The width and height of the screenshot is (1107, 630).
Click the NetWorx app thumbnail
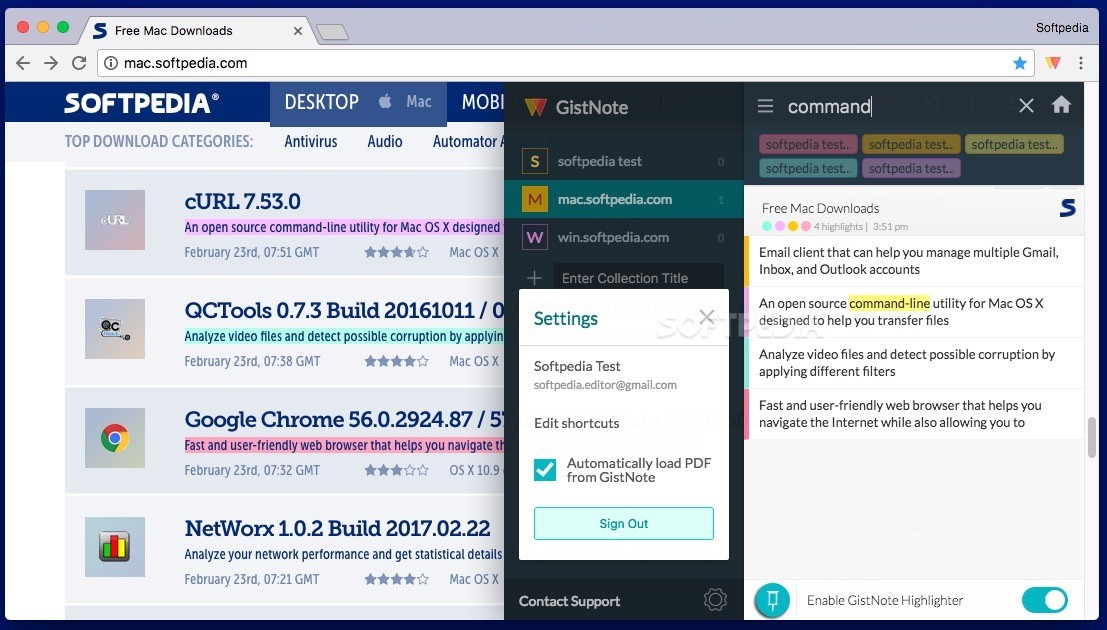coord(115,547)
